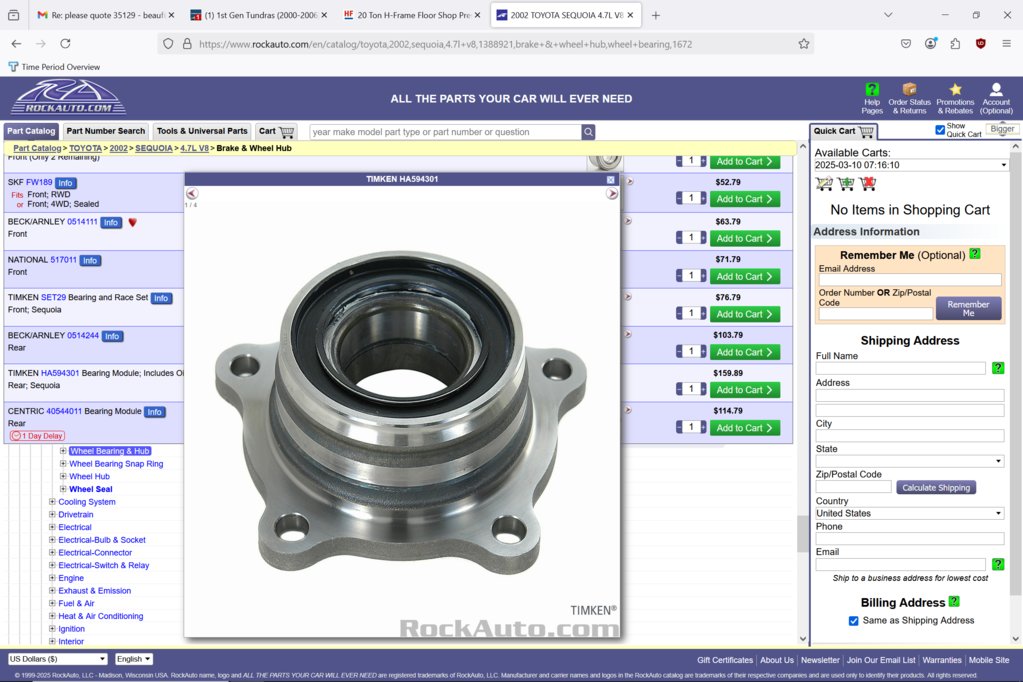Viewport: 1023px width, 682px height.
Task: Add the $159.89 TIMKEN item to cart
Action: coord(744,390)
